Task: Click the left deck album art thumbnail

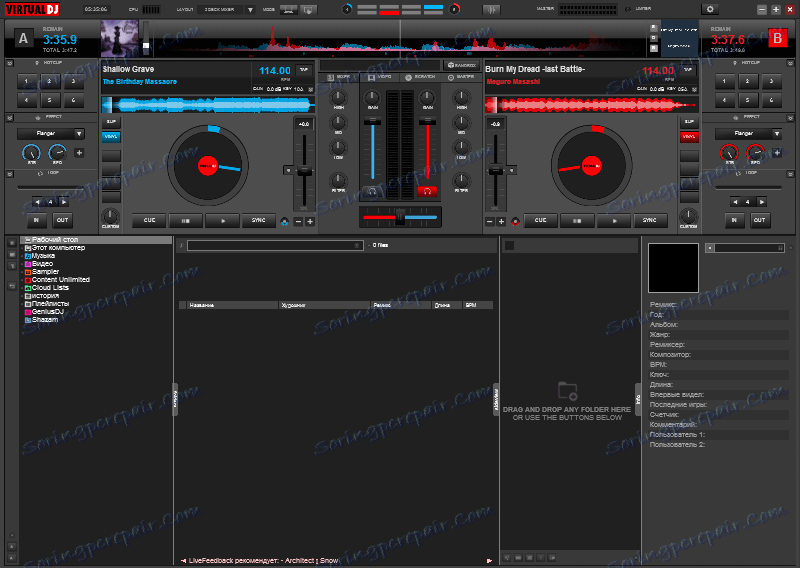Action: [x=119, y=39]
